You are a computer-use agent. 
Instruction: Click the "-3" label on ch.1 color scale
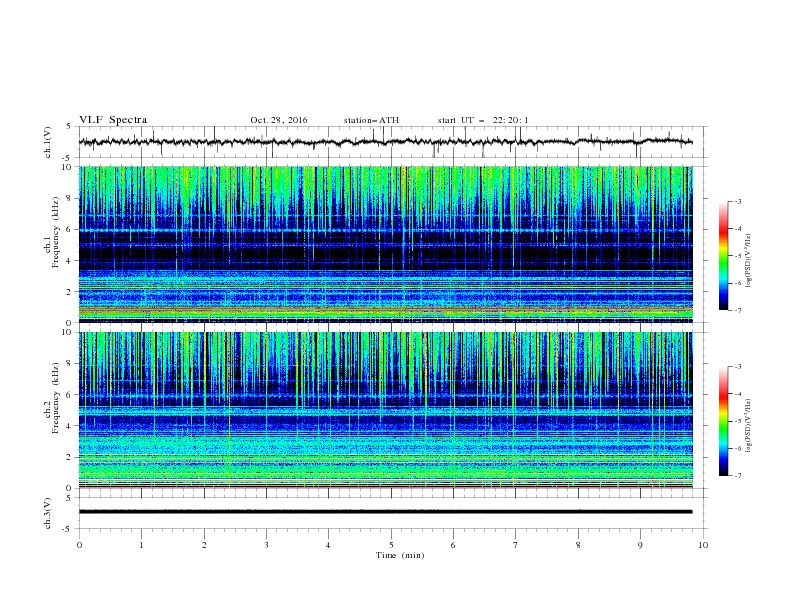(737, 201)
